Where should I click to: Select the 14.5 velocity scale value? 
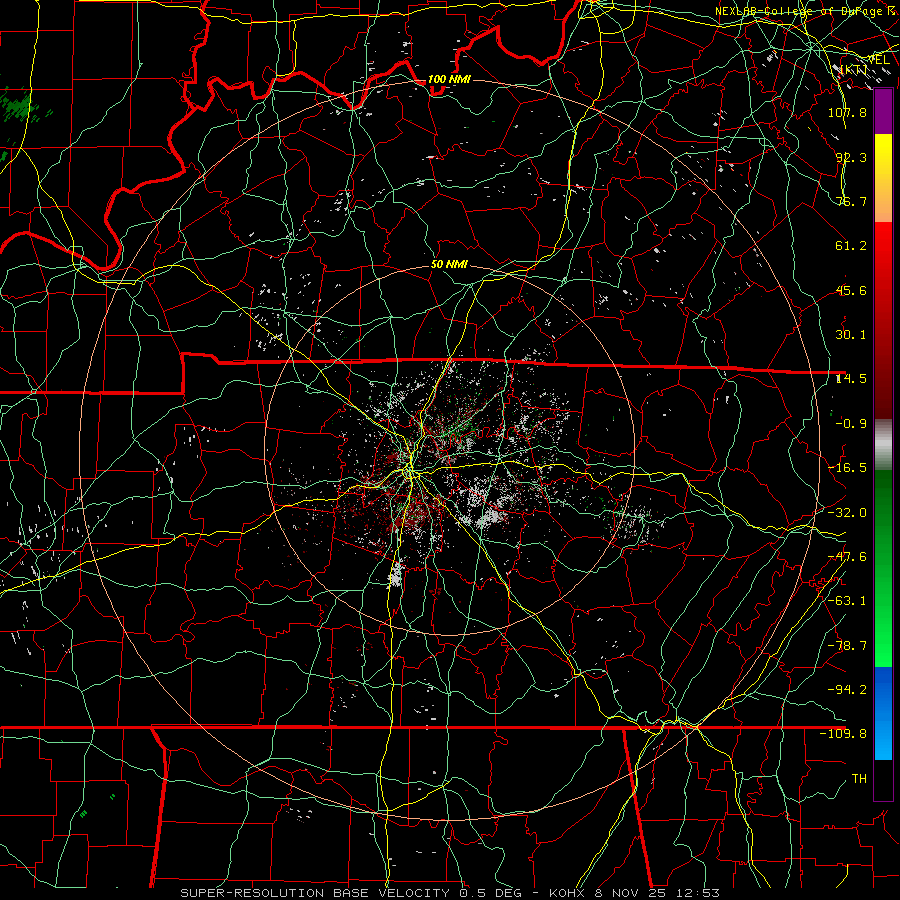(x=851, y=379)
